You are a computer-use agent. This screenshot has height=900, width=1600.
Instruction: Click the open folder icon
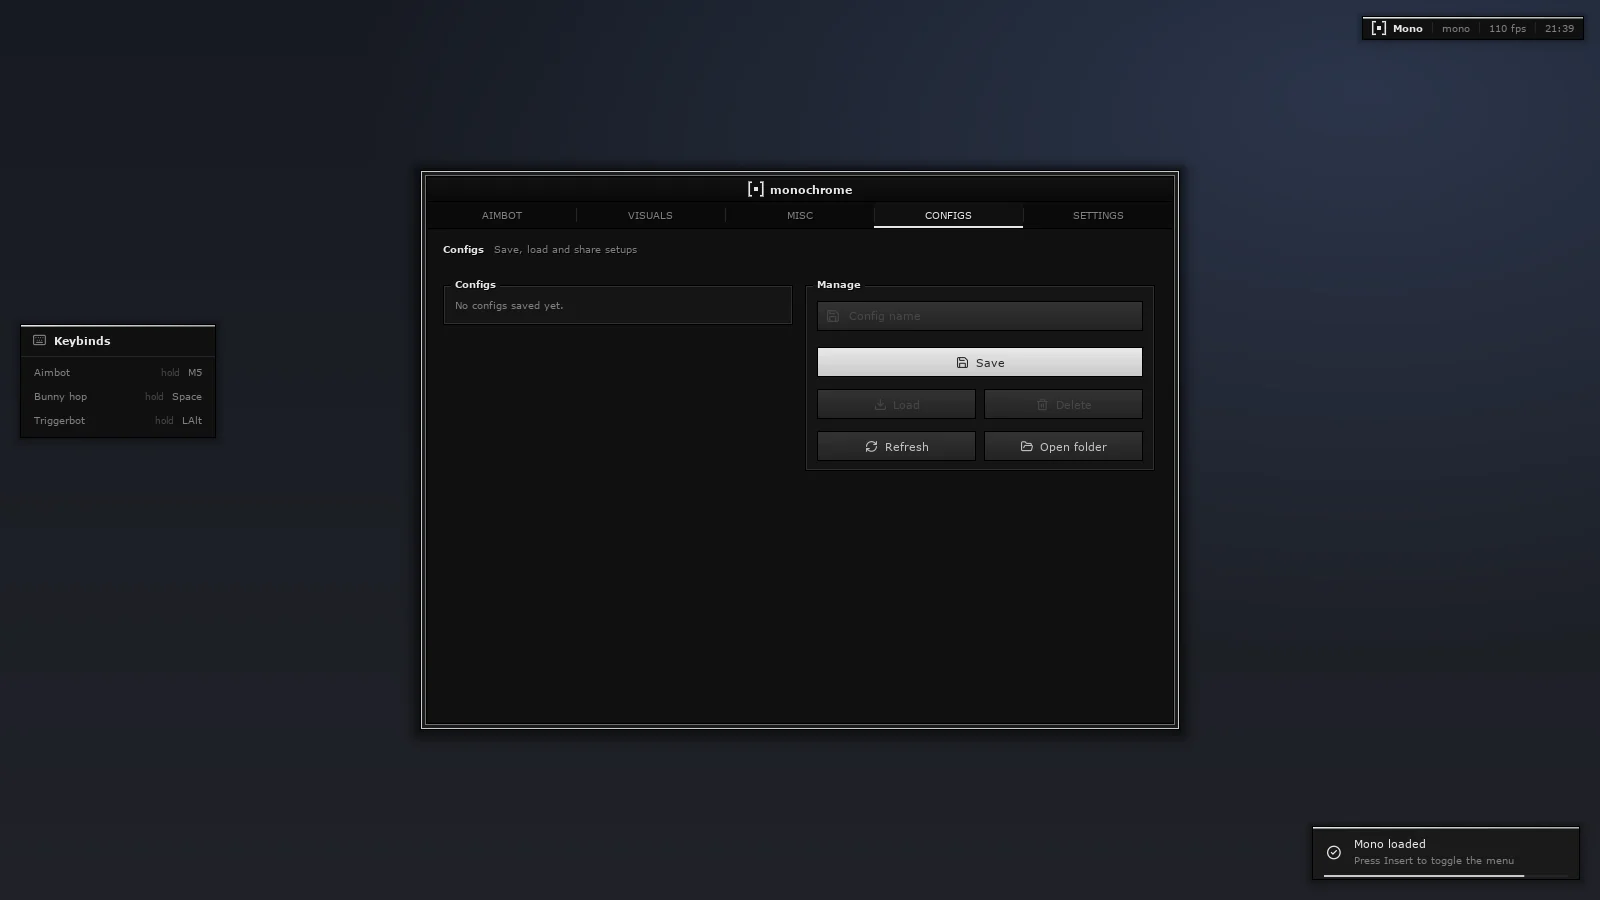point(1026,447)
